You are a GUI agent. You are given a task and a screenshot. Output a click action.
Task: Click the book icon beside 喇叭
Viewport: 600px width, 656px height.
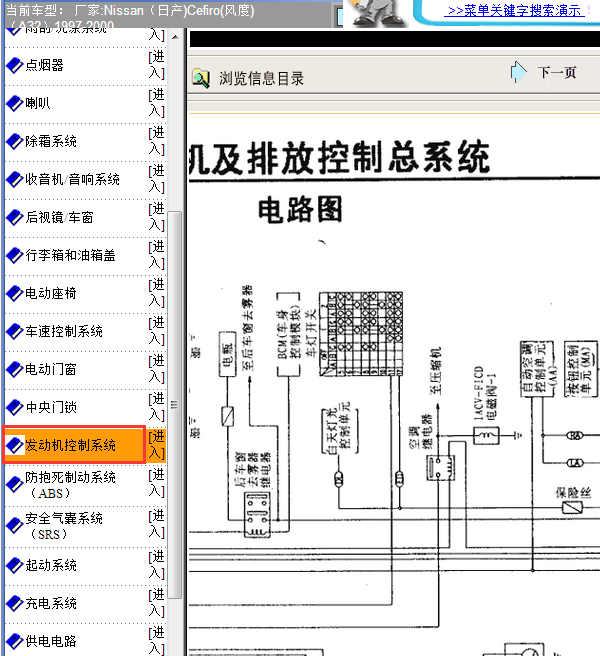click(15, 104)
